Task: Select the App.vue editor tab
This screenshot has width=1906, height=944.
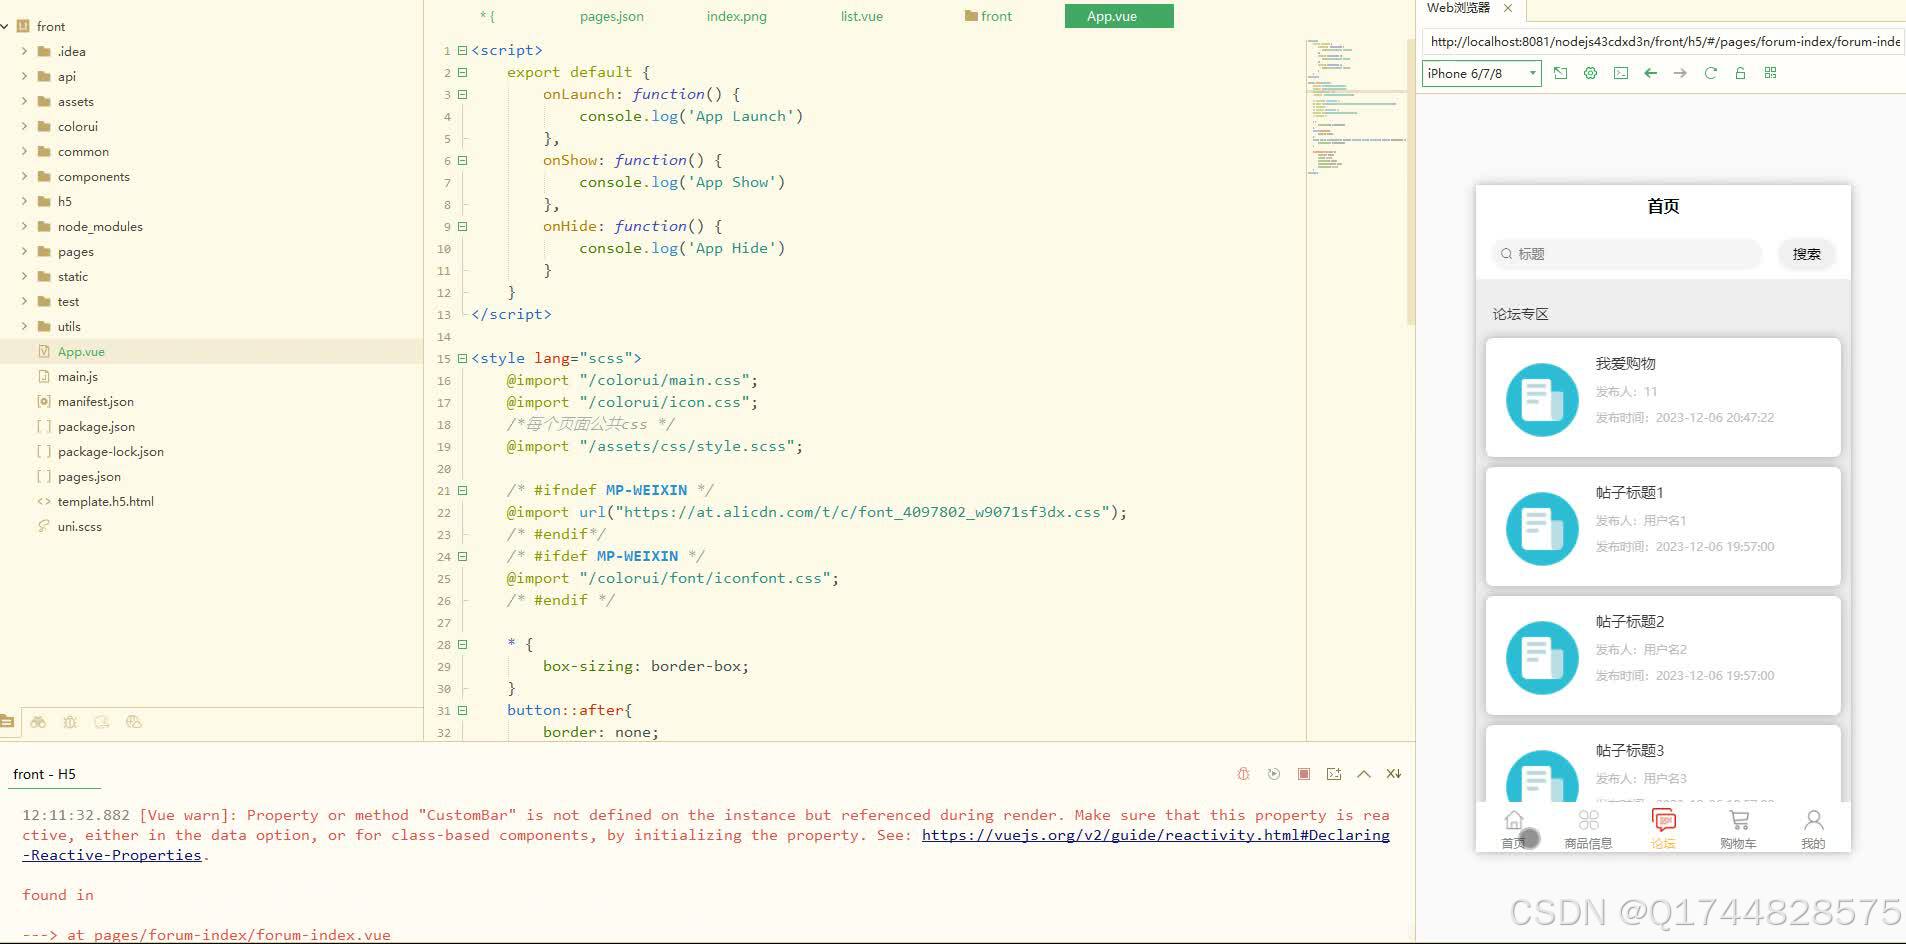Action: pyautogui.click(x=1119, y=16)
